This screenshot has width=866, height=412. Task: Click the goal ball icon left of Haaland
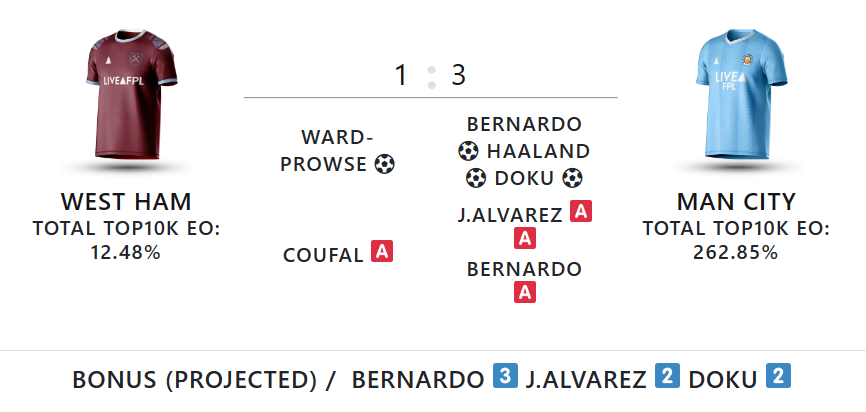[468, 151]
